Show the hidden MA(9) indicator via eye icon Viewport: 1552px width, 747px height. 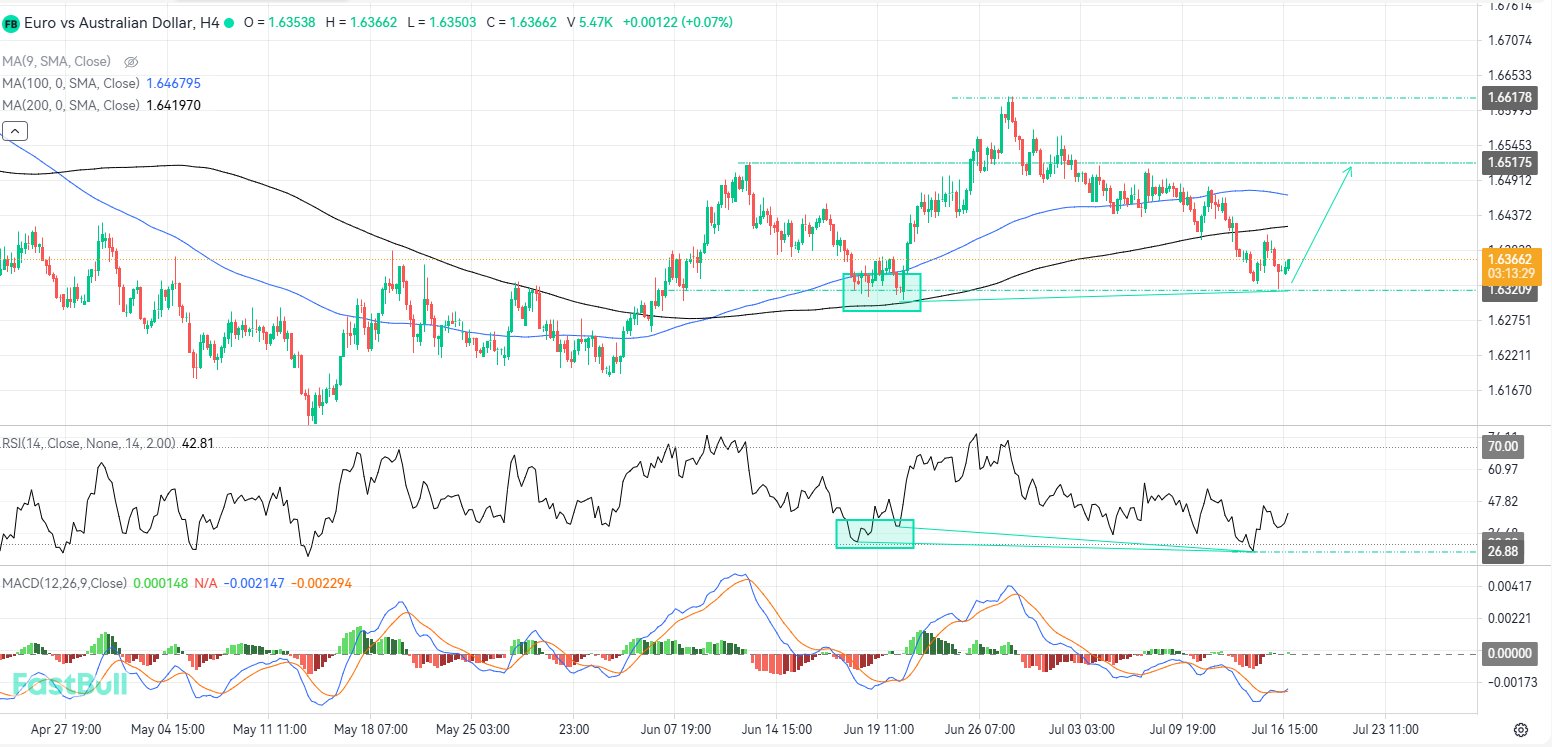point(130,61)
